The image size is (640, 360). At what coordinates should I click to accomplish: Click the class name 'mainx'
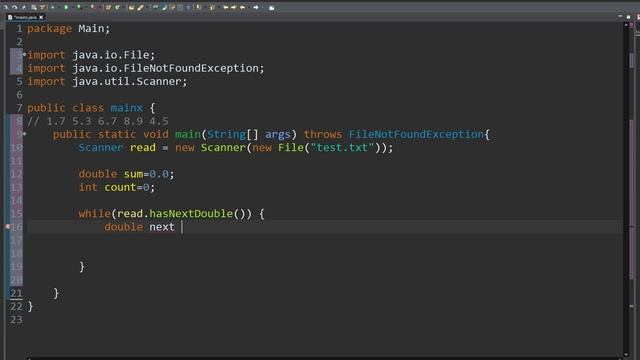click(x=127, y=108)
